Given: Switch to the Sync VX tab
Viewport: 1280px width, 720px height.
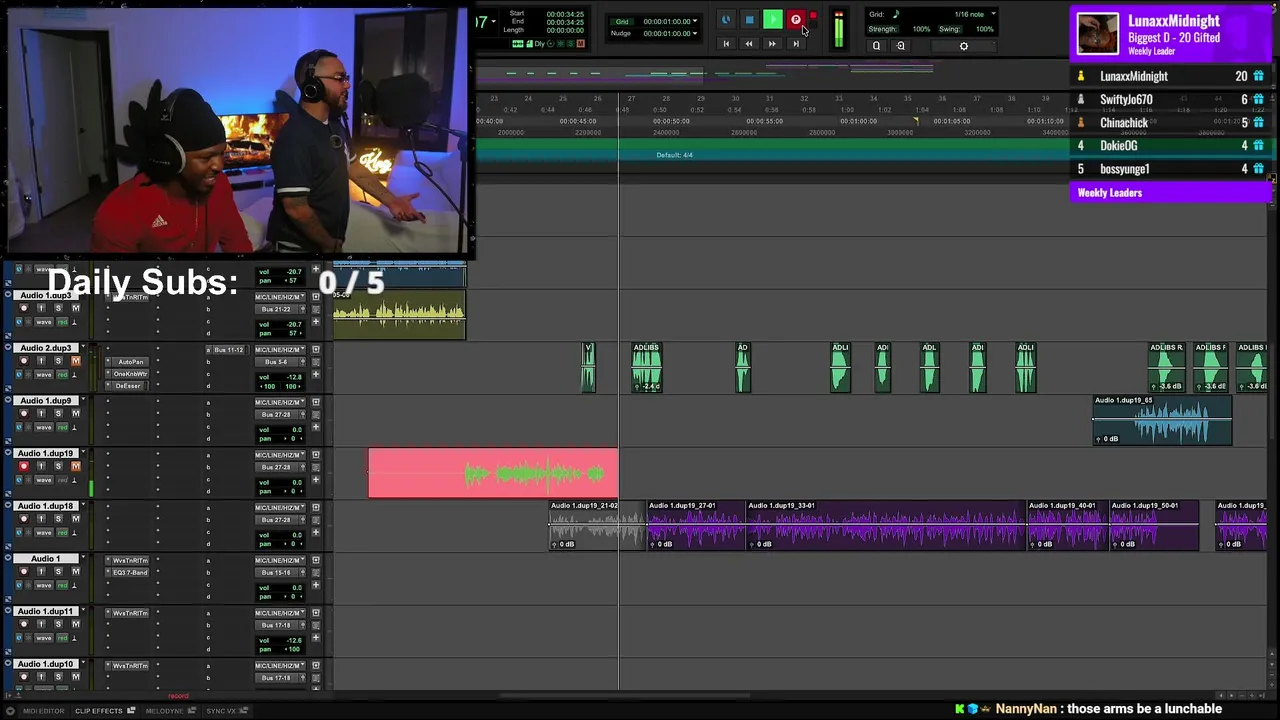Looking at the screenshot, I should click(x=221, y=711).
